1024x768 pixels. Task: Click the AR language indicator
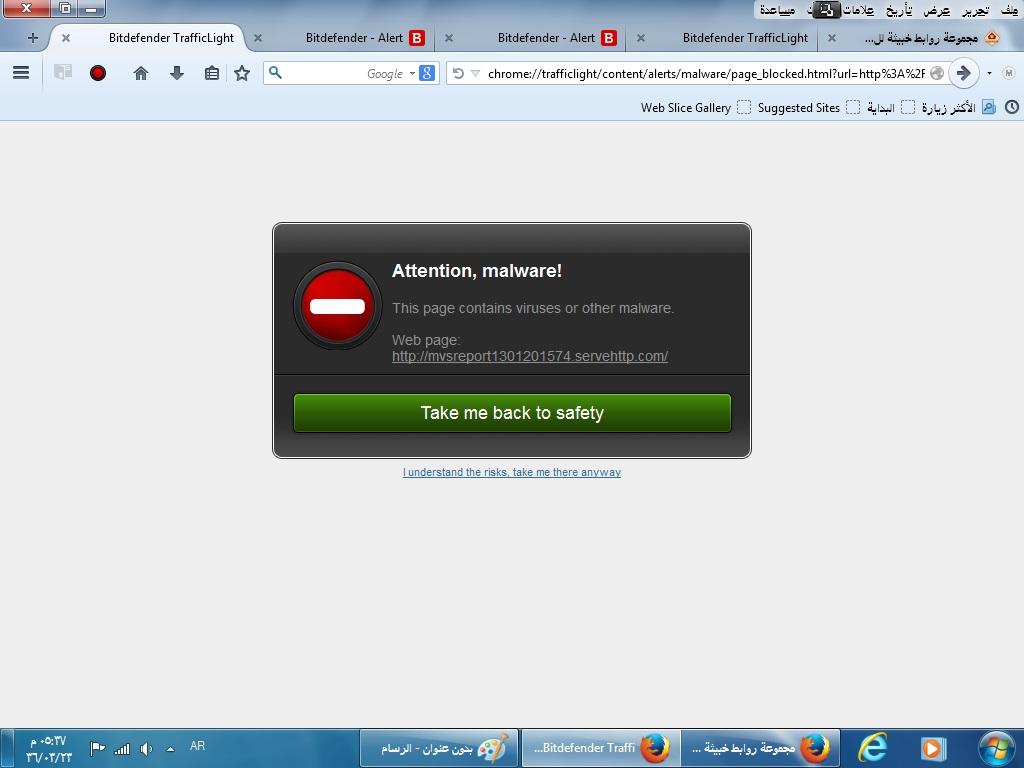click(x=197, y=746)
